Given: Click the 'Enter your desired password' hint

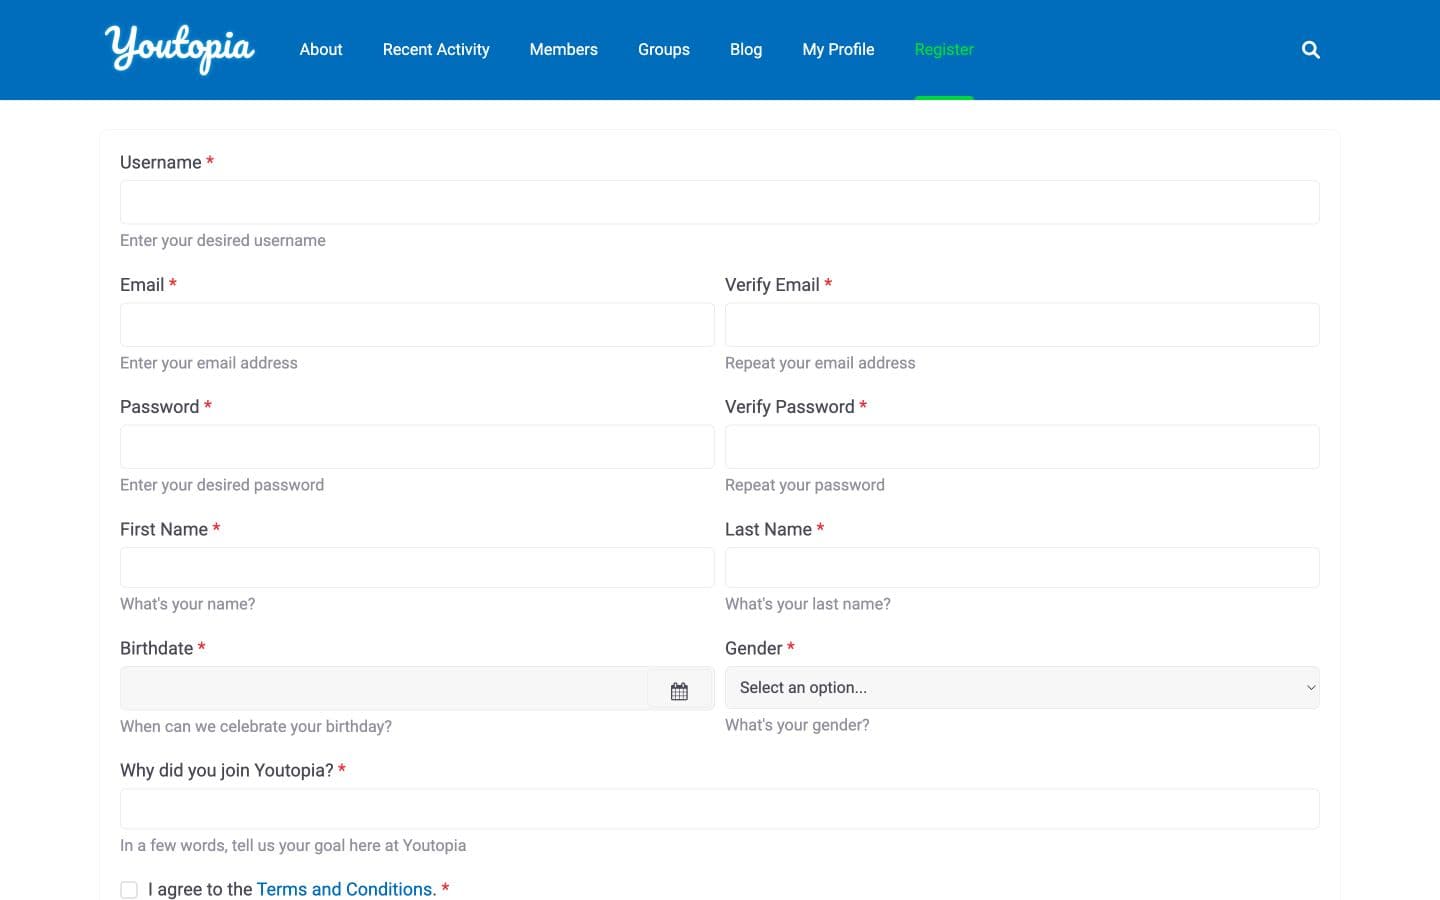Looking at the screenshot, I should pyautogui.click(x=222, y=485).
